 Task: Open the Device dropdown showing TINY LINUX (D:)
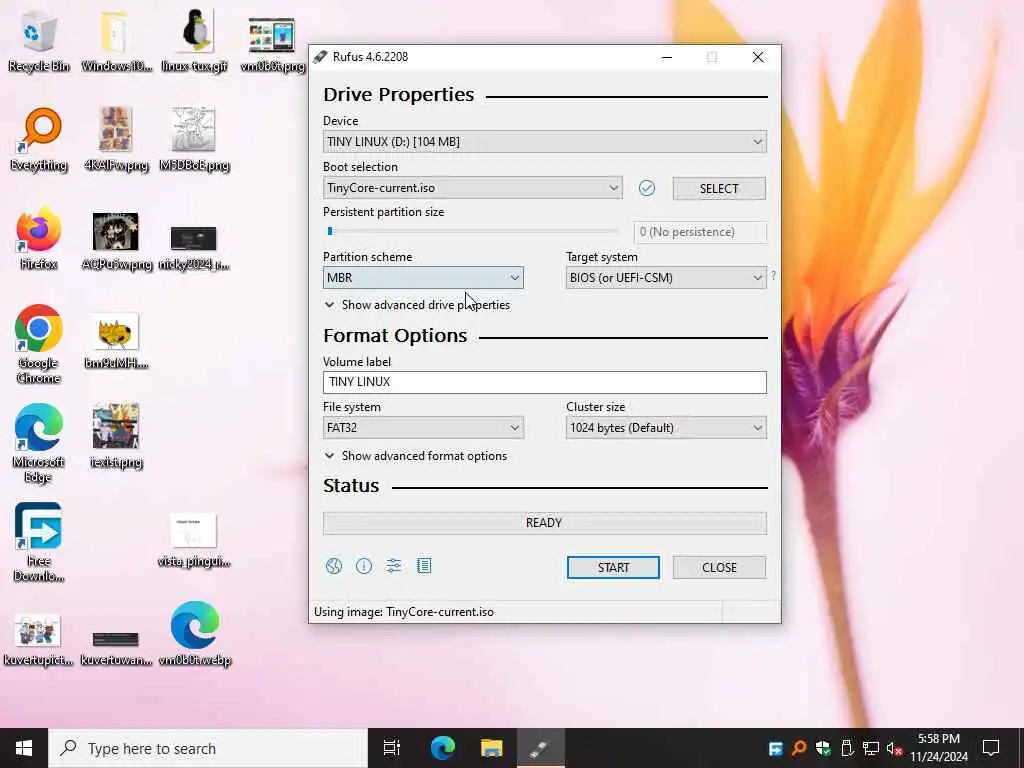coord(545,142)
